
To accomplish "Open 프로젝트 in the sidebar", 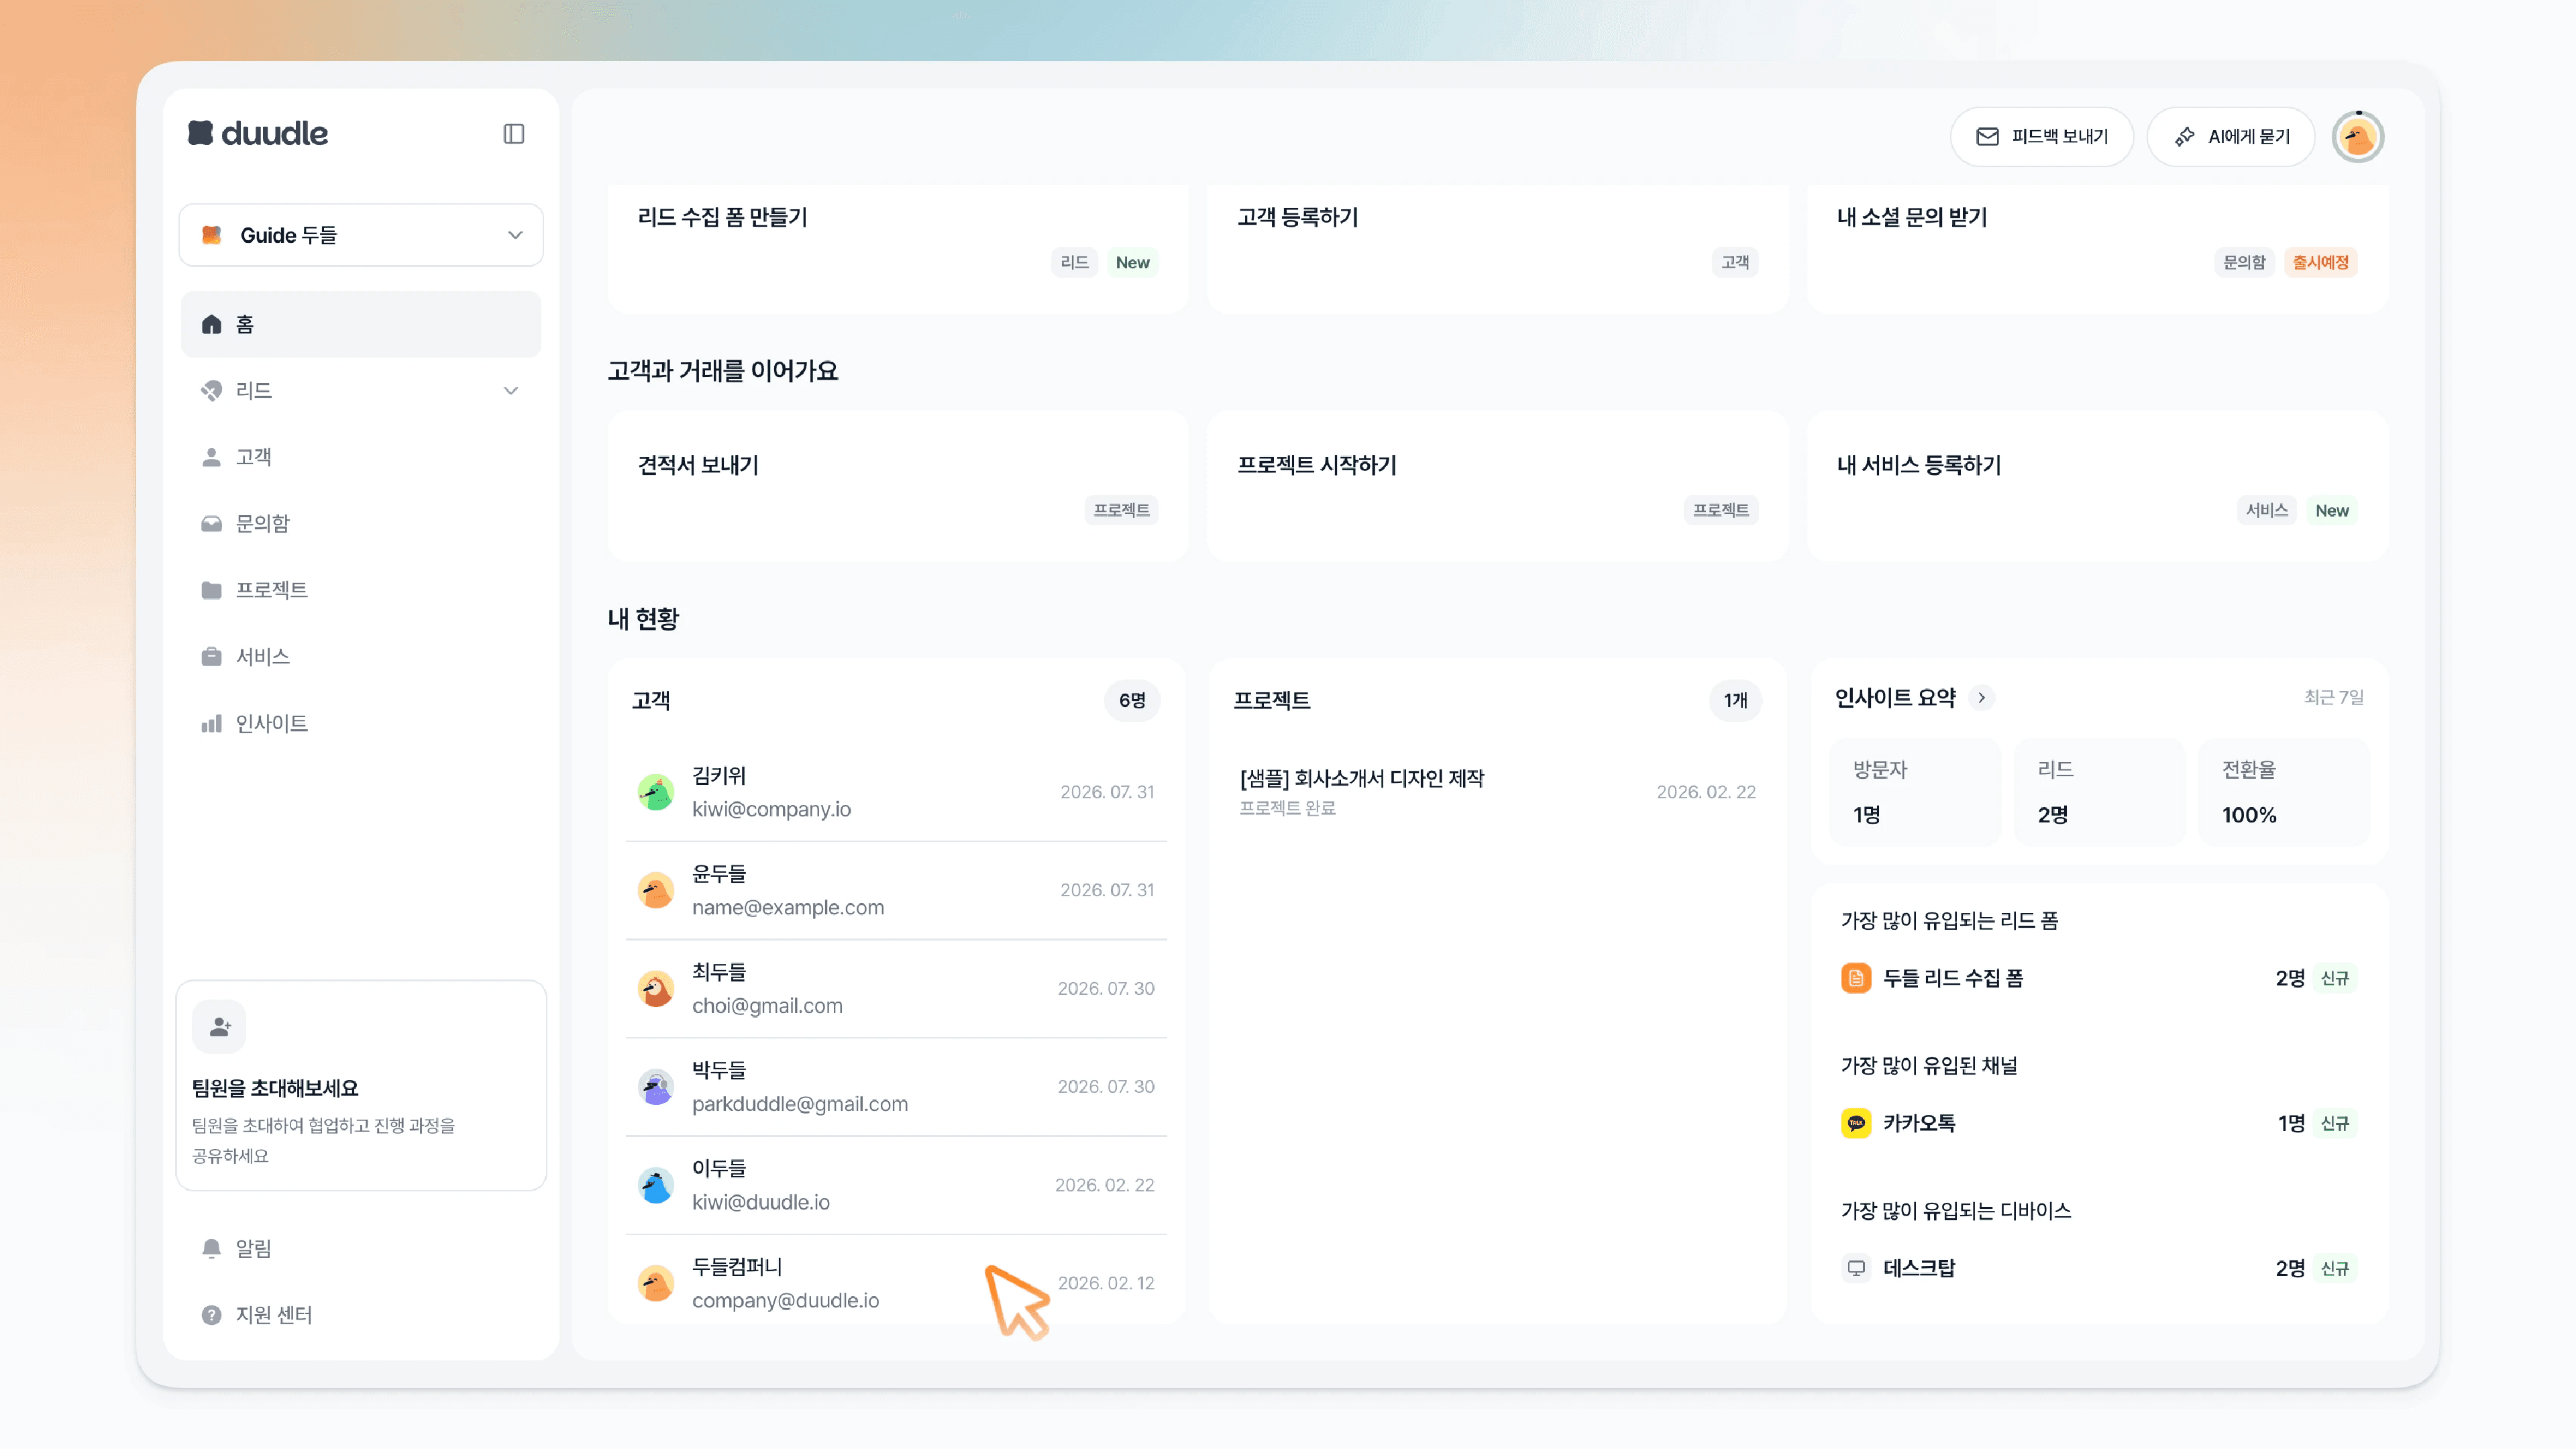I will (361, 590).
